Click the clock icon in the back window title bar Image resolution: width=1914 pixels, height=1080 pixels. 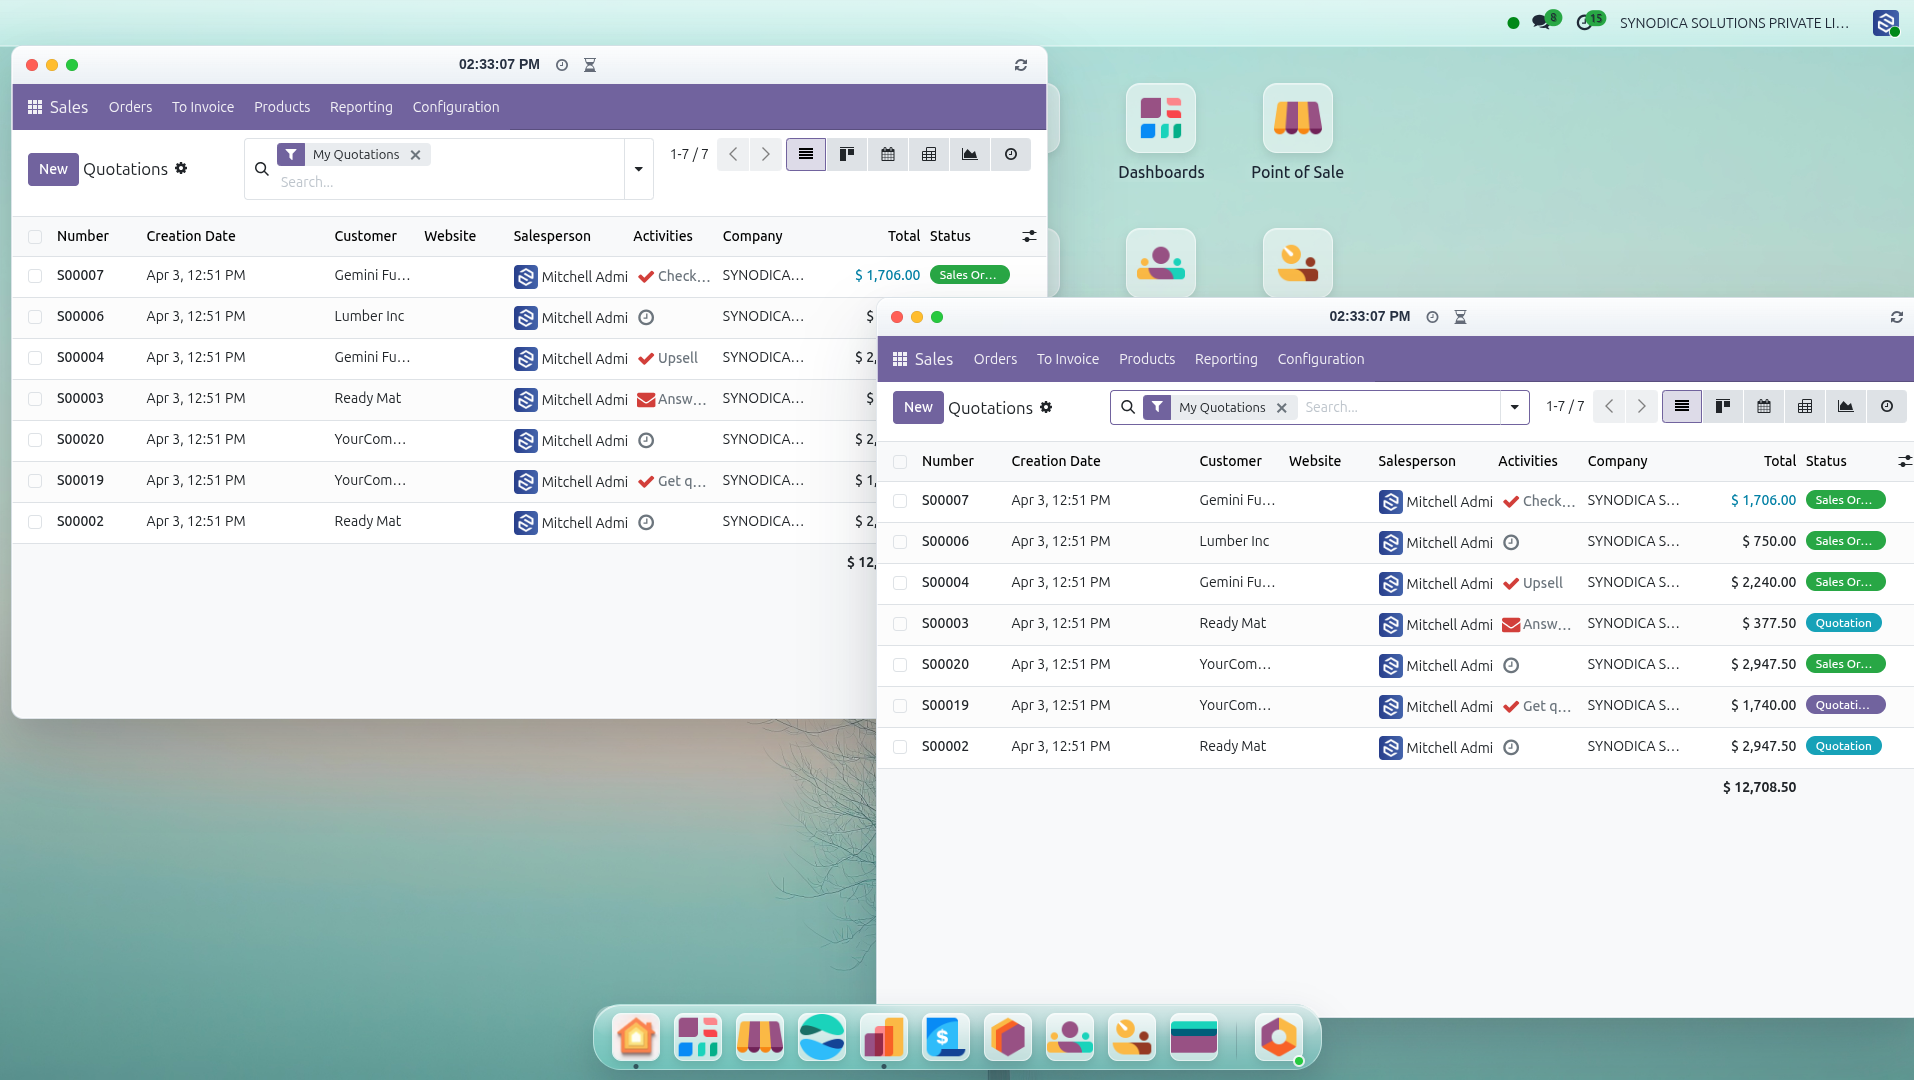562,65
